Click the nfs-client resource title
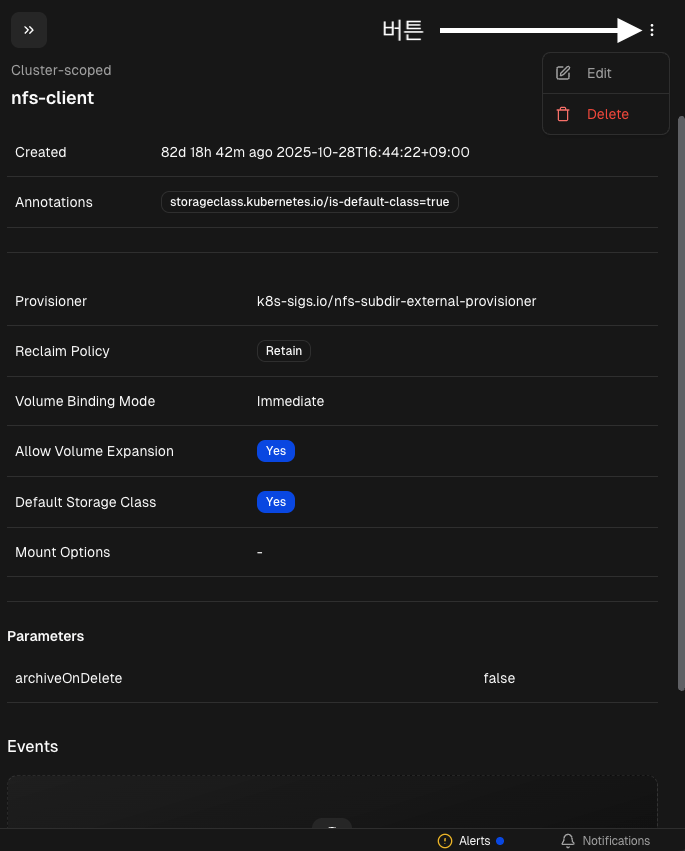The image size is (685, 851). pyautogui.click(x=52, y=98)
